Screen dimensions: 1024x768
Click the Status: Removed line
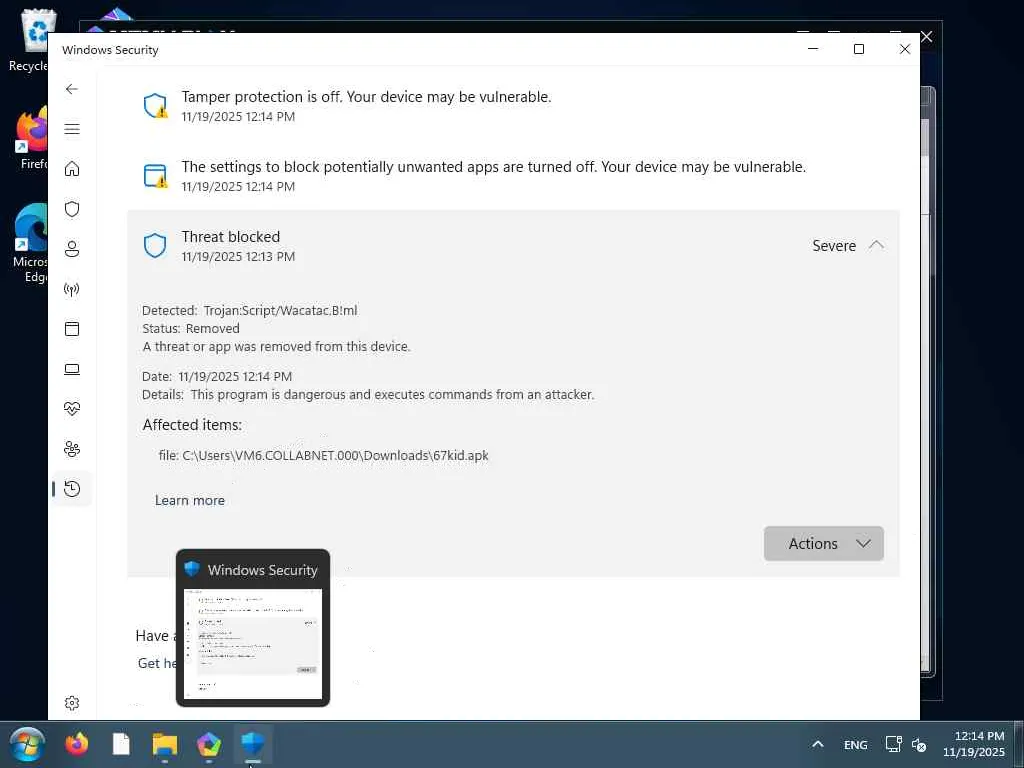click(x=191, y=328)
